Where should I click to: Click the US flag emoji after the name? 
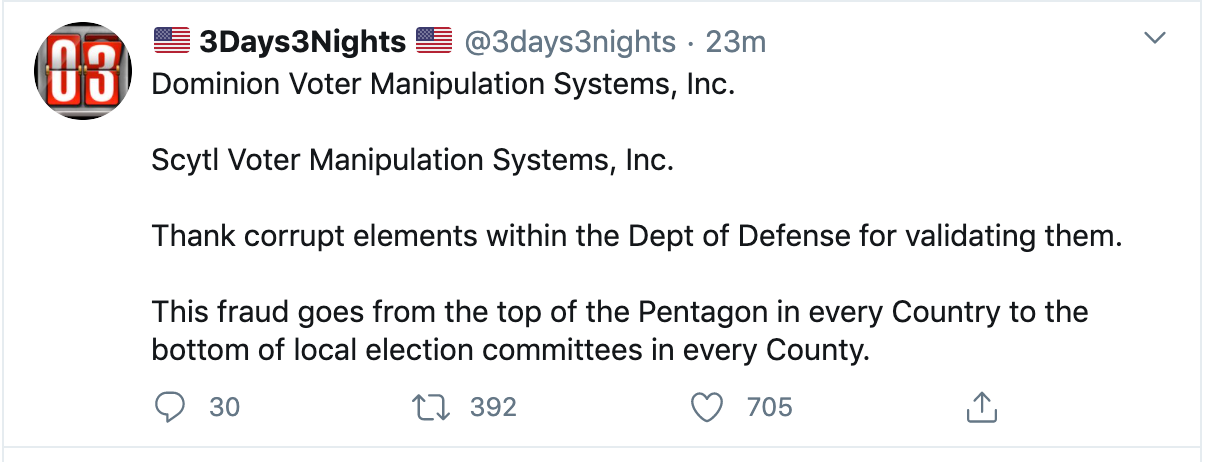pos(434,41)
